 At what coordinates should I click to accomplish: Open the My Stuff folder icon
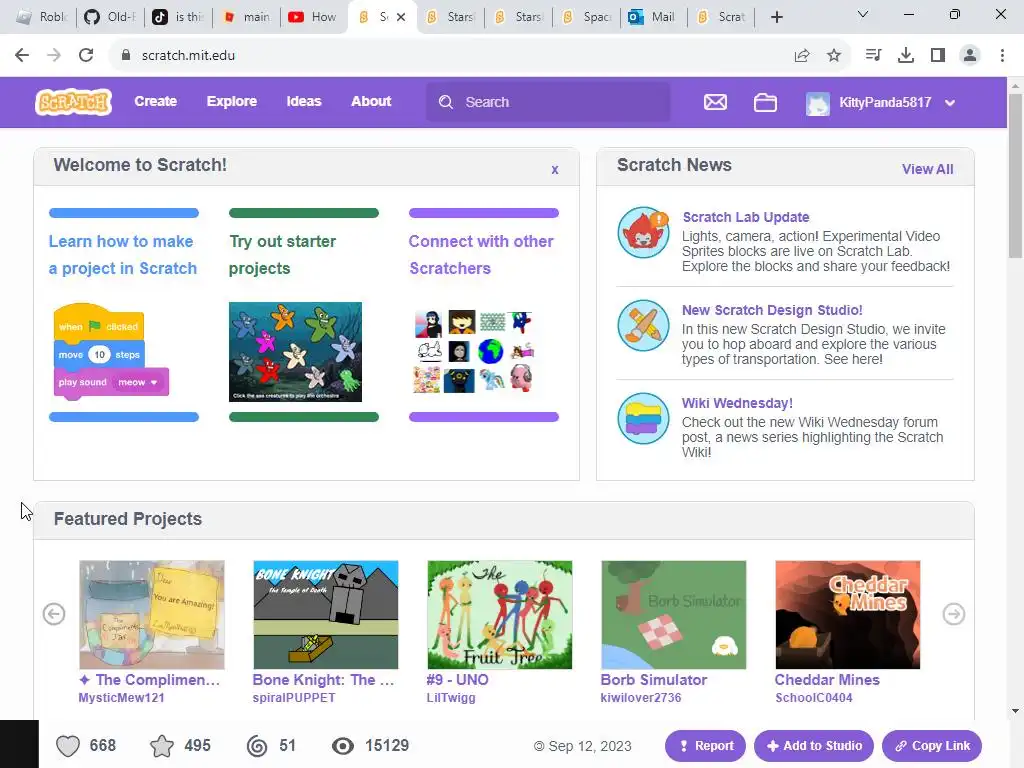pos(765,103)
